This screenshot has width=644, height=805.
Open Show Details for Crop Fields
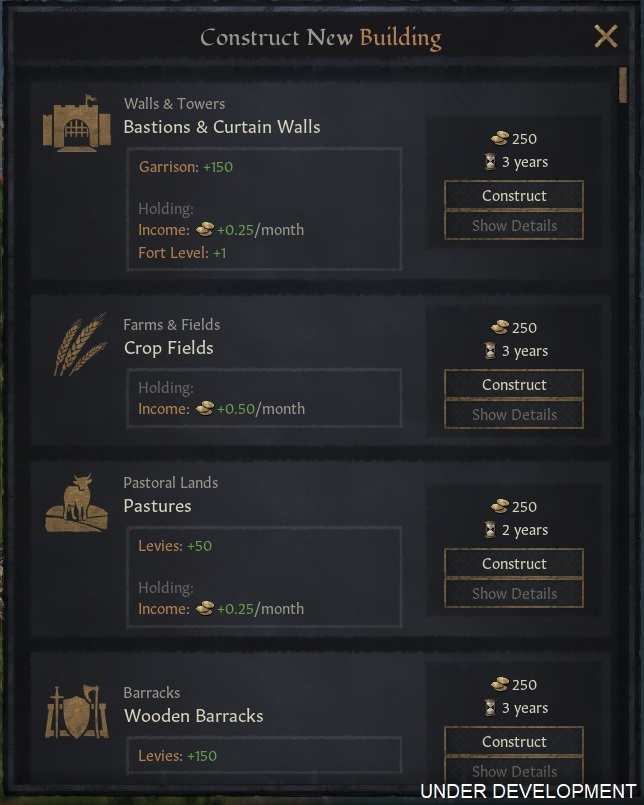(x=513, y=414)
